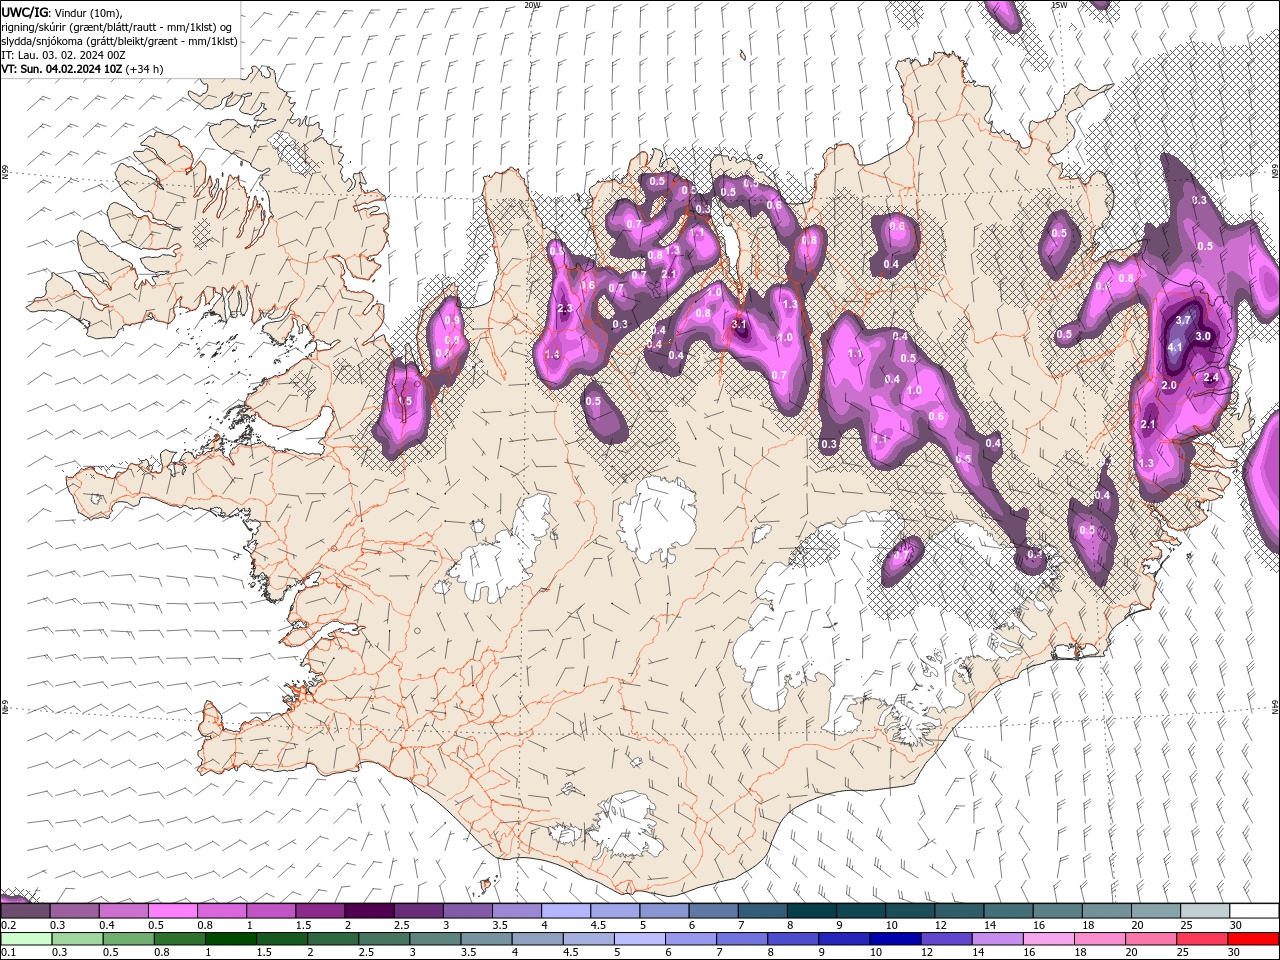Click the 'rigning/skúrir' legend description line
Viewport: 1280px width, 960px height.
click(x=117, y=27)
